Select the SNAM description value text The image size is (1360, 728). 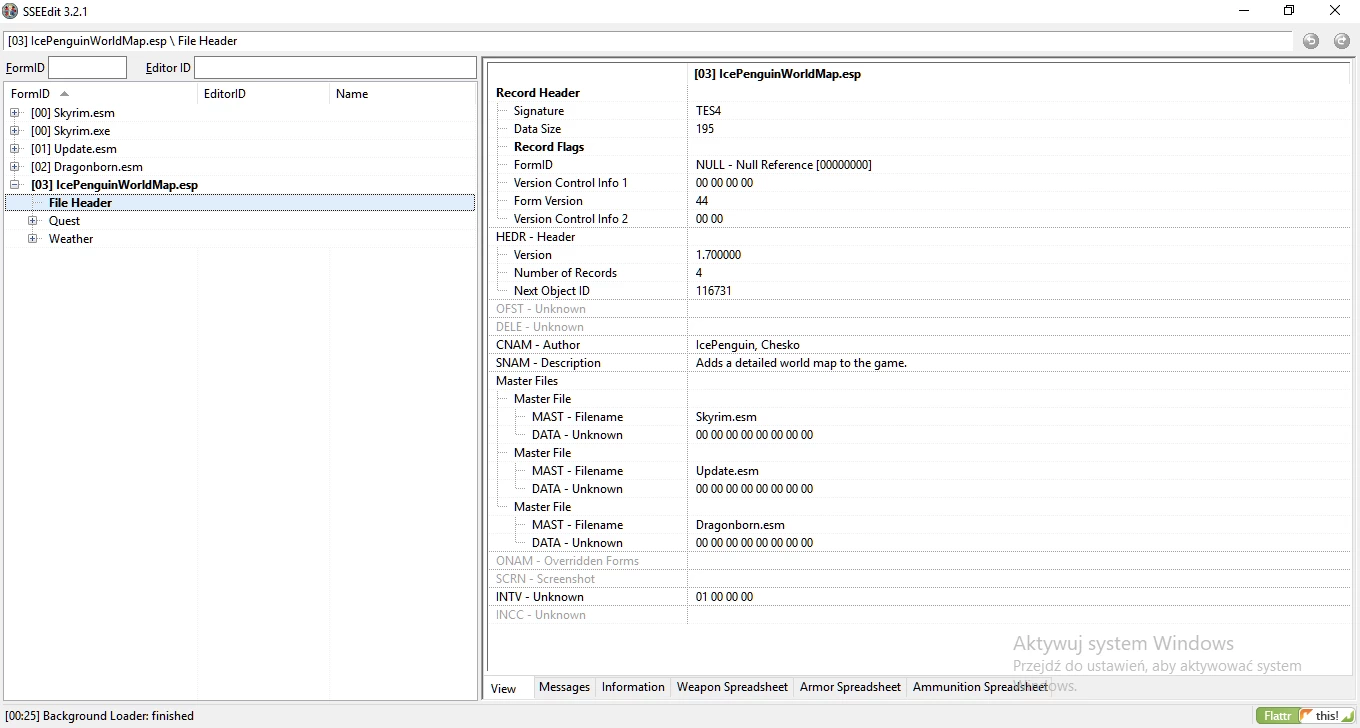(801, 363)
